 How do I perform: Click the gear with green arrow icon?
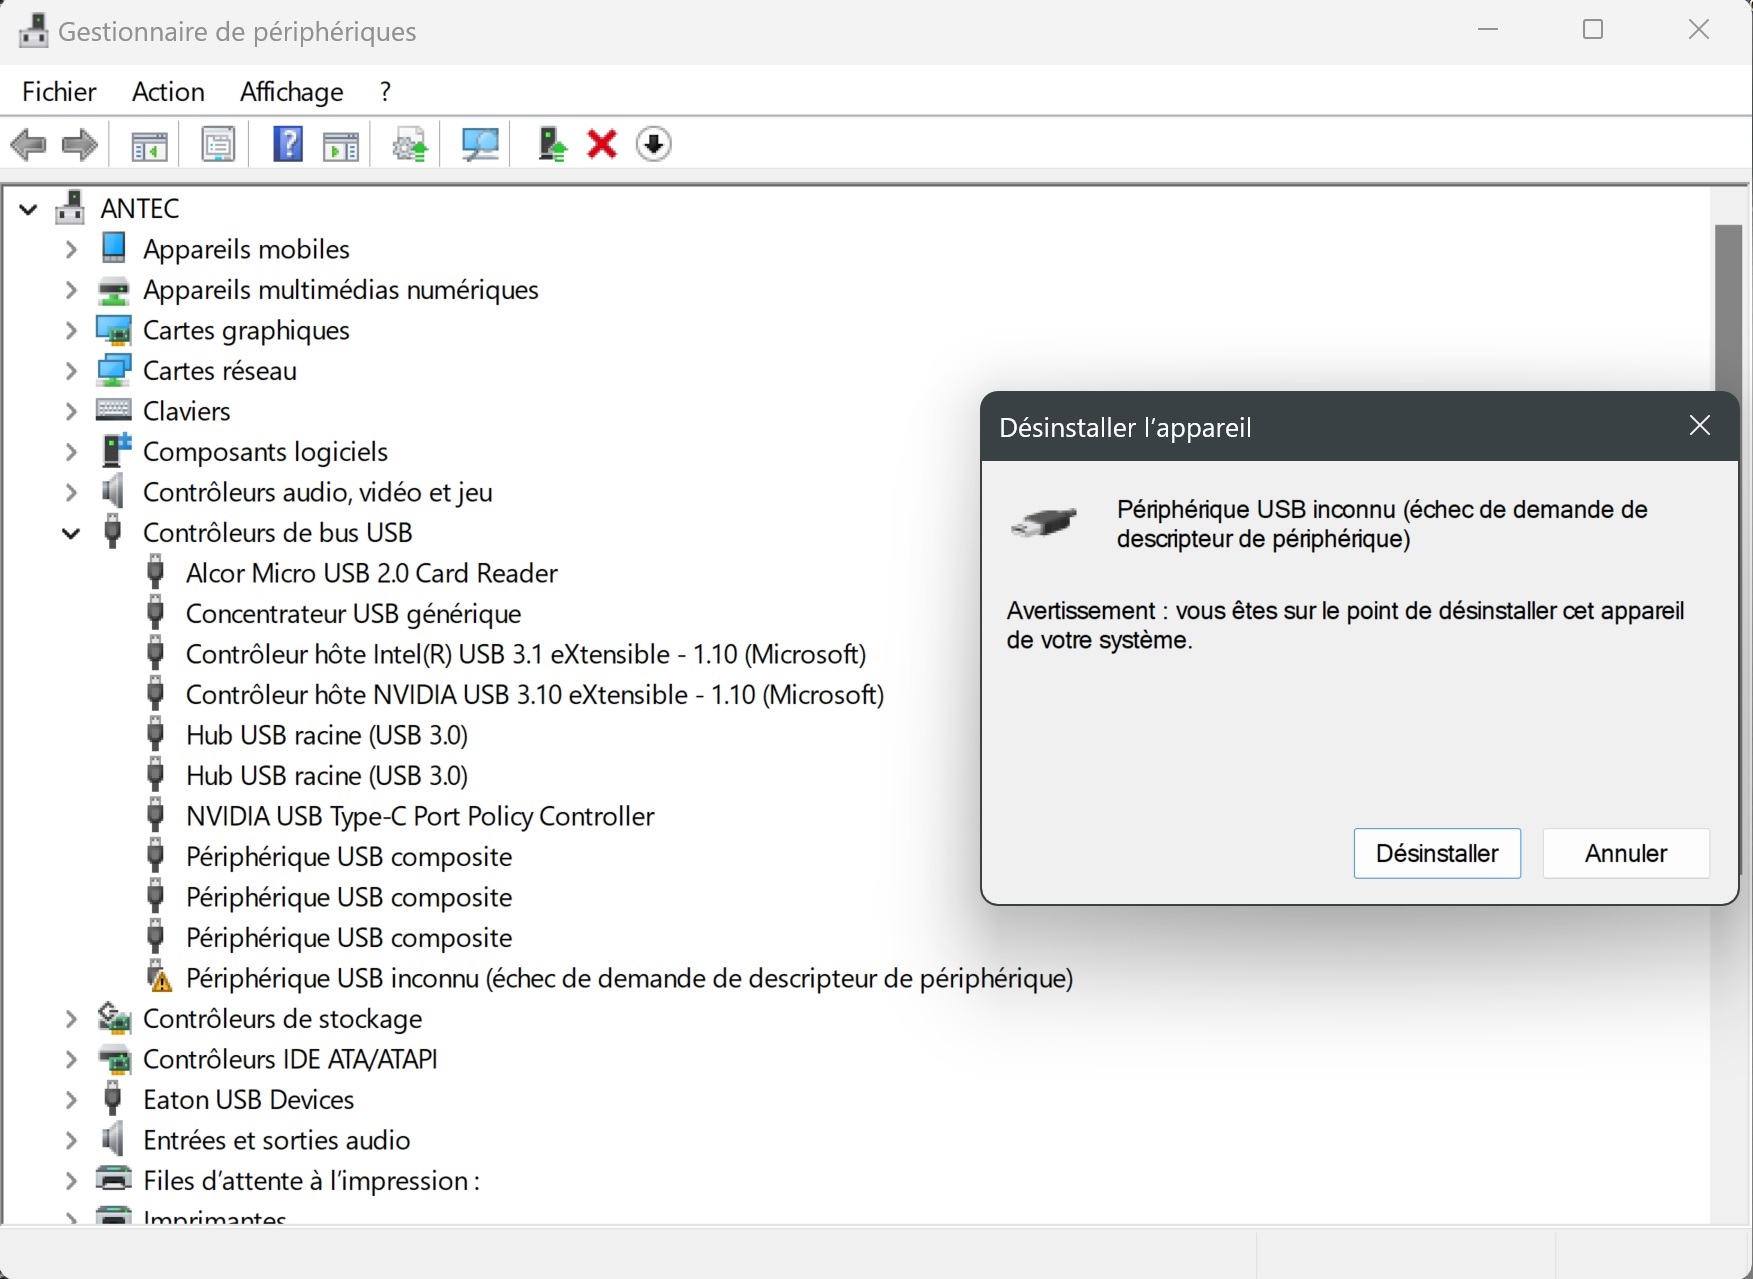click(x=410, y=145)
